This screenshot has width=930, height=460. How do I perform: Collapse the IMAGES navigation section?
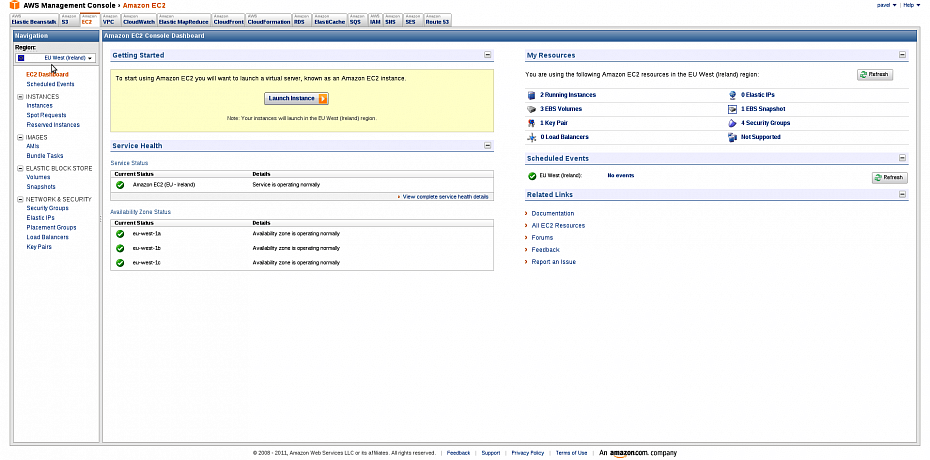pos(20,138)
